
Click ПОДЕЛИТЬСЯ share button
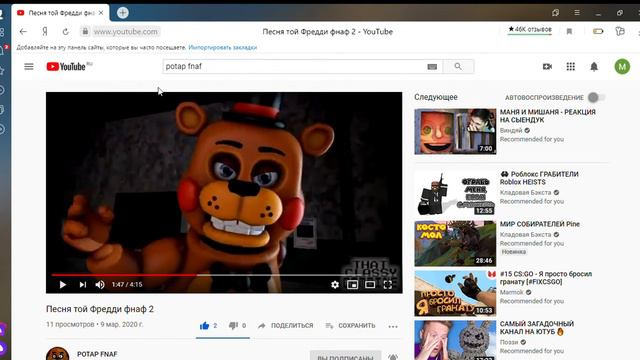pyautogui.click(x=286, y=326)
